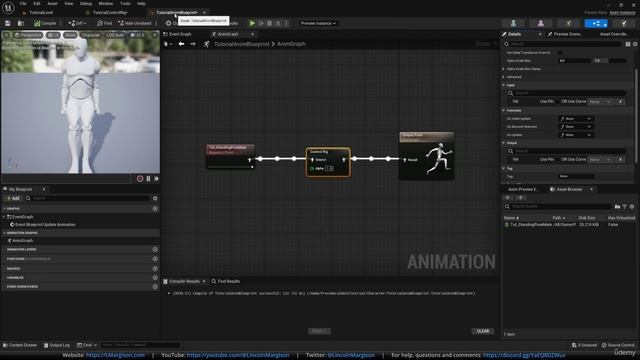This screenshot has height=360, width=640.
Task: Switch to the TutorialLevel tab
Action: coord(41,13)
